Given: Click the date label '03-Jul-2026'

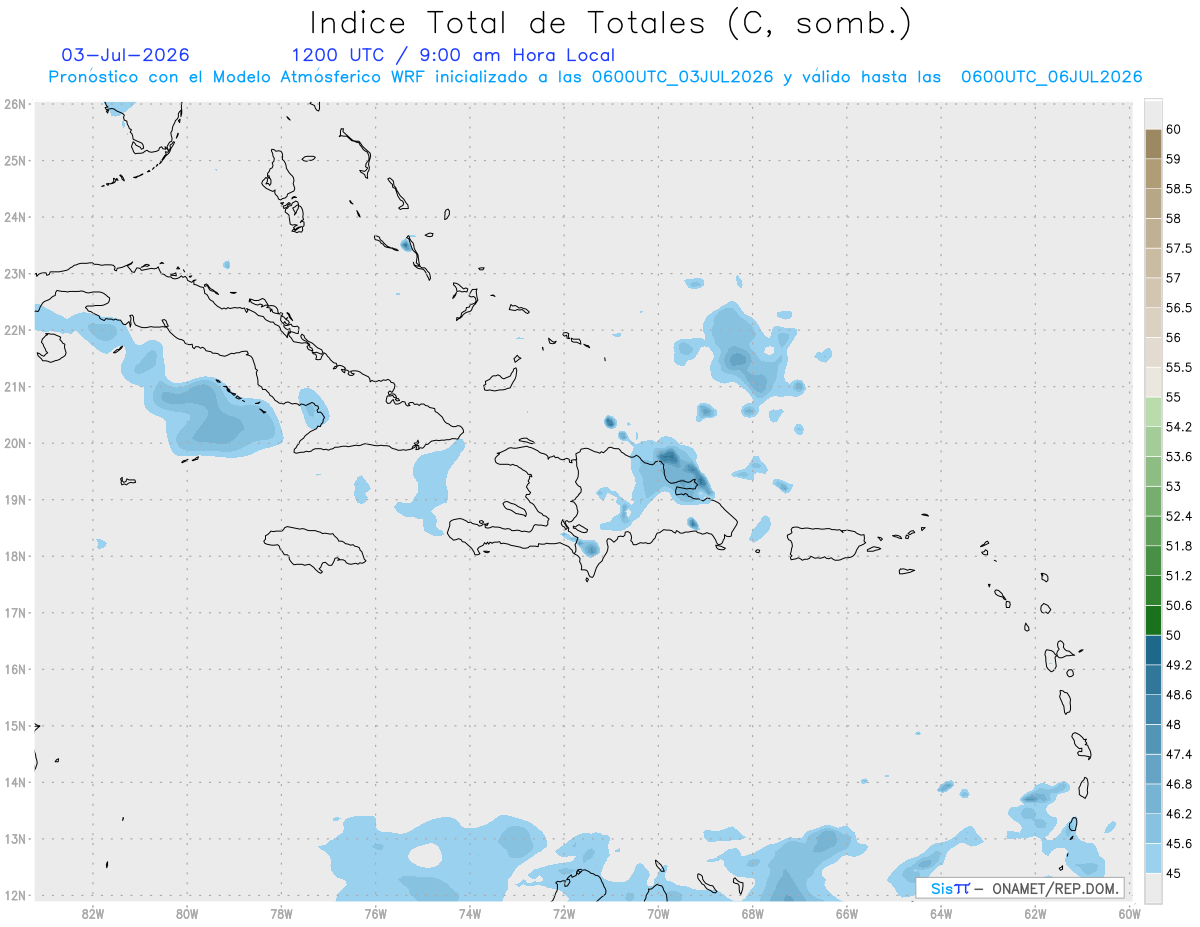Looking at the screenshot, I should tap(126, 55).
